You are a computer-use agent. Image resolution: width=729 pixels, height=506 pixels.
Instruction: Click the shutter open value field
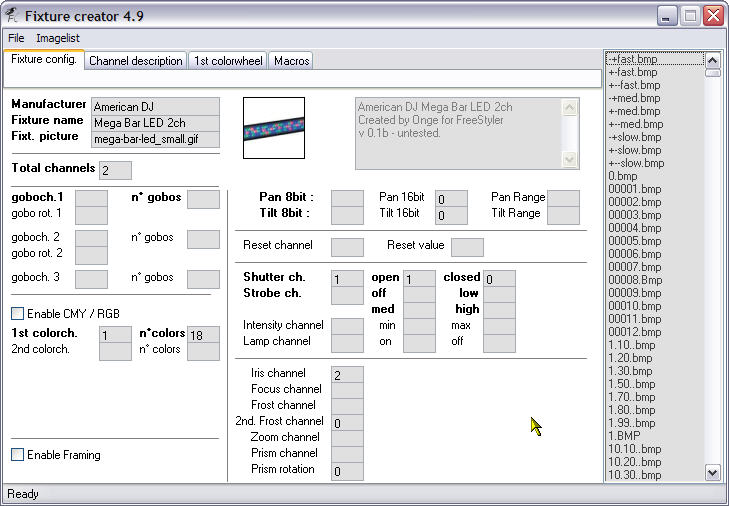[419, 279]
